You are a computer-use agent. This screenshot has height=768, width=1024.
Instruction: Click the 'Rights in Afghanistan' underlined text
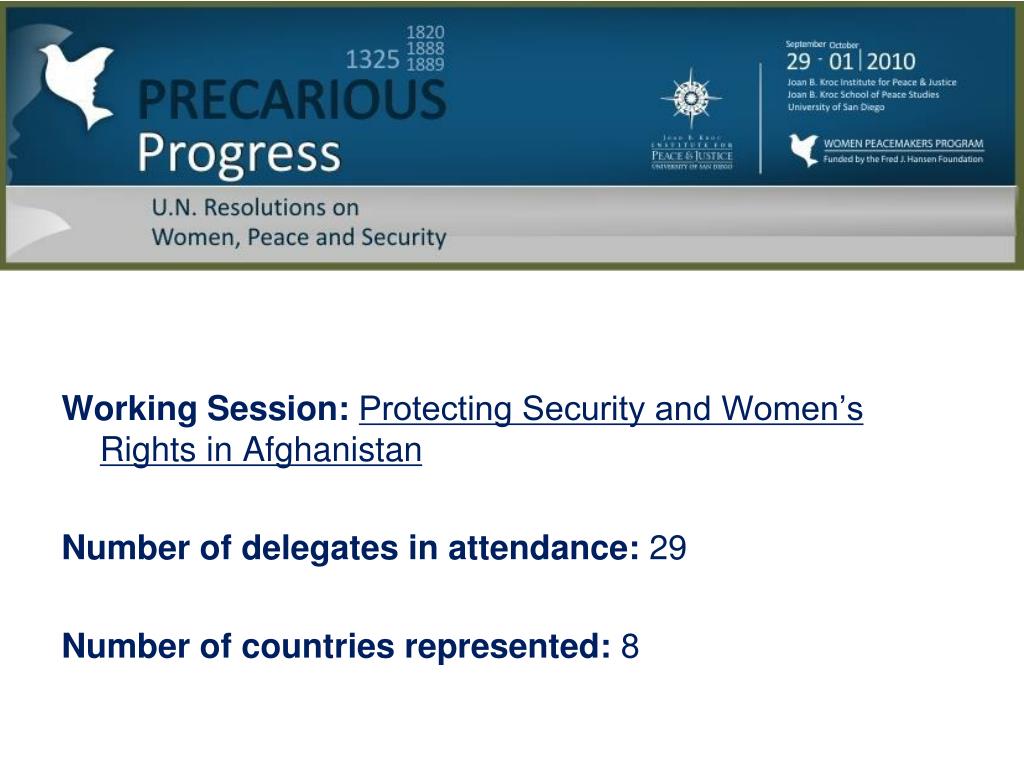261,450
